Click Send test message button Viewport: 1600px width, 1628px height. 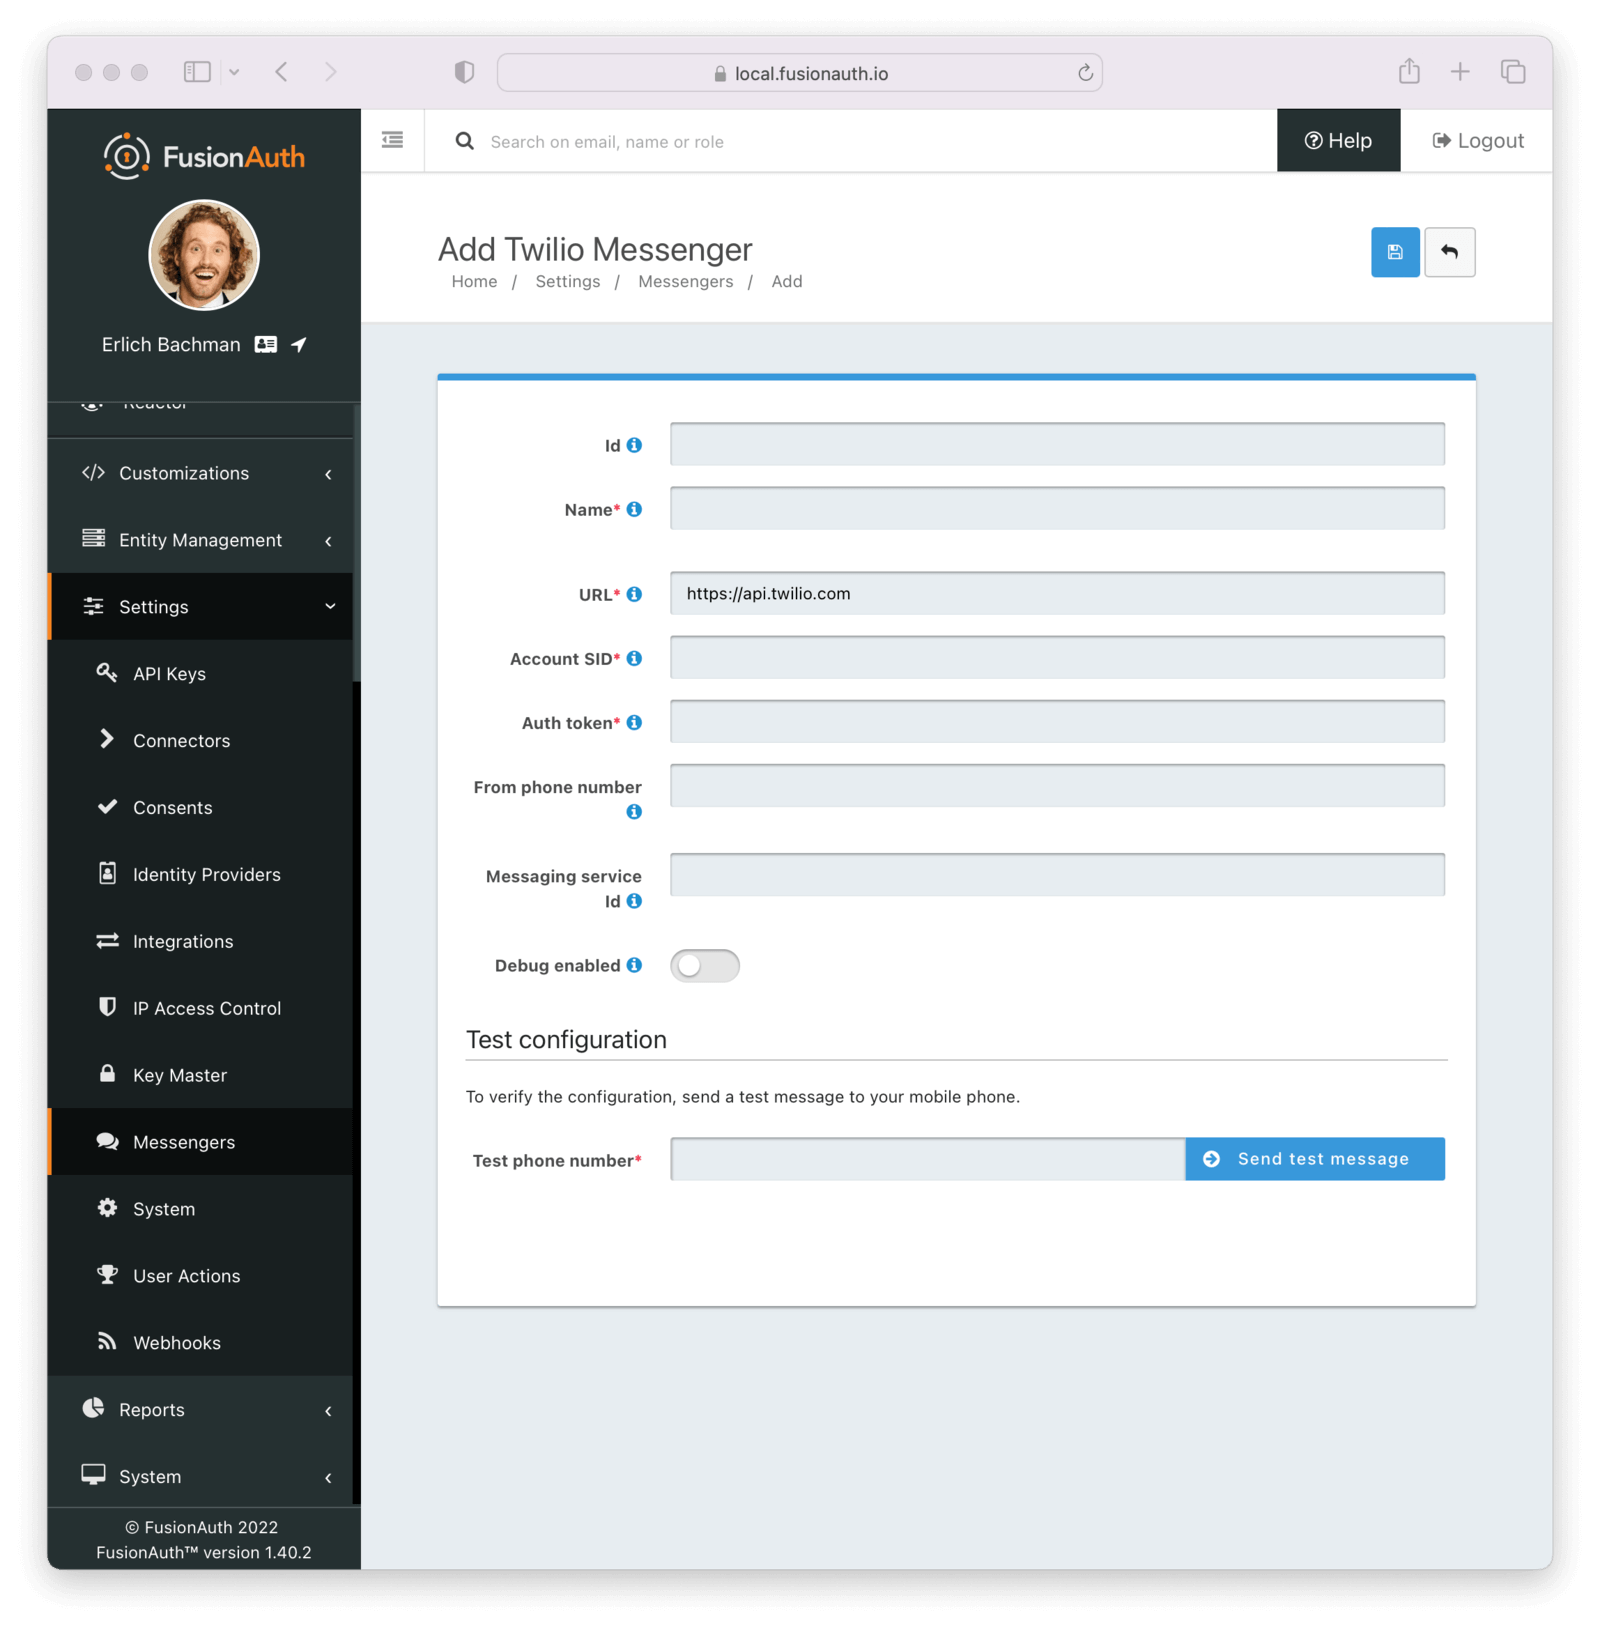click(x=1314, y=1159)
